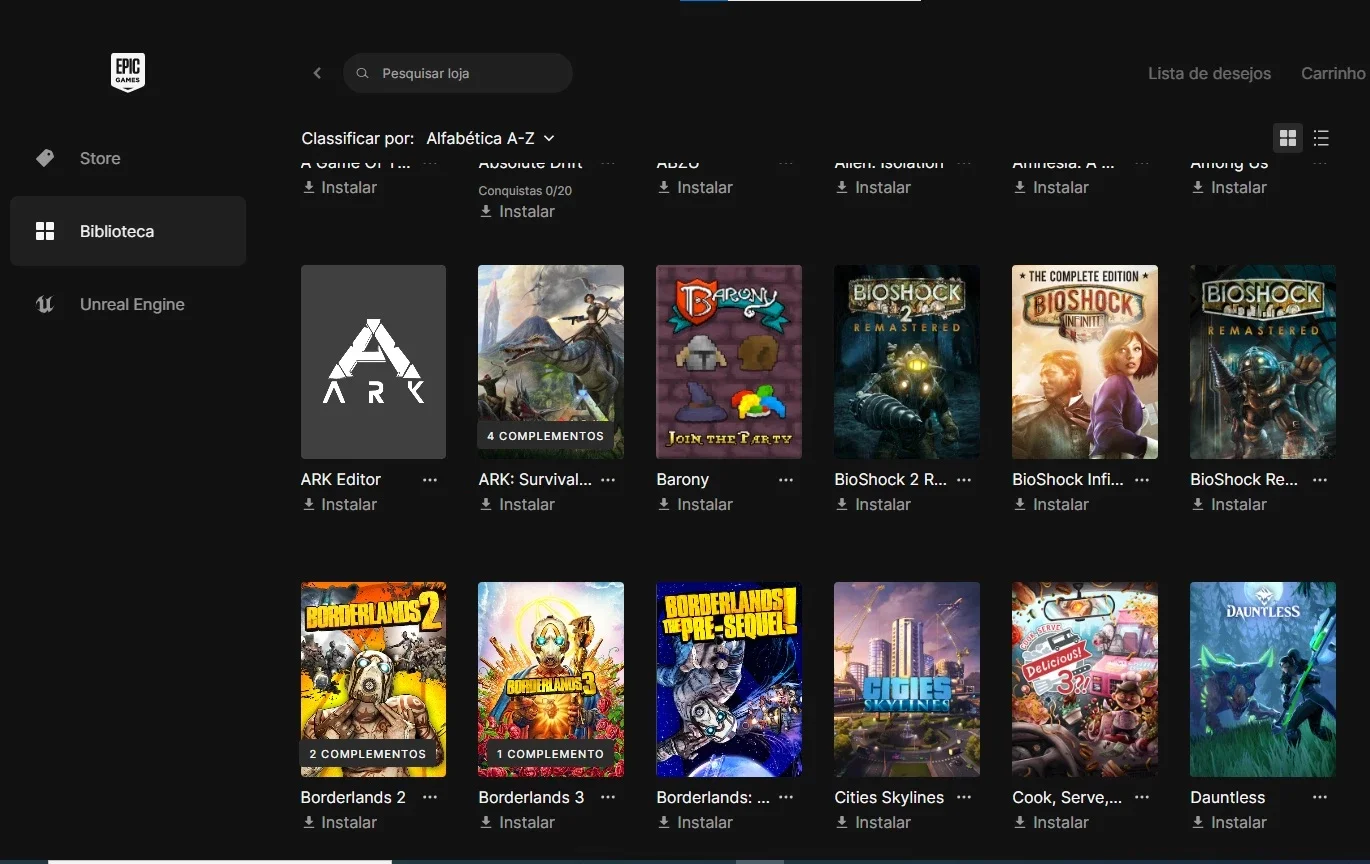This screenshot has width=1370, height=864.
Task: Open Carrinho link
Action: coord(1333,73)
